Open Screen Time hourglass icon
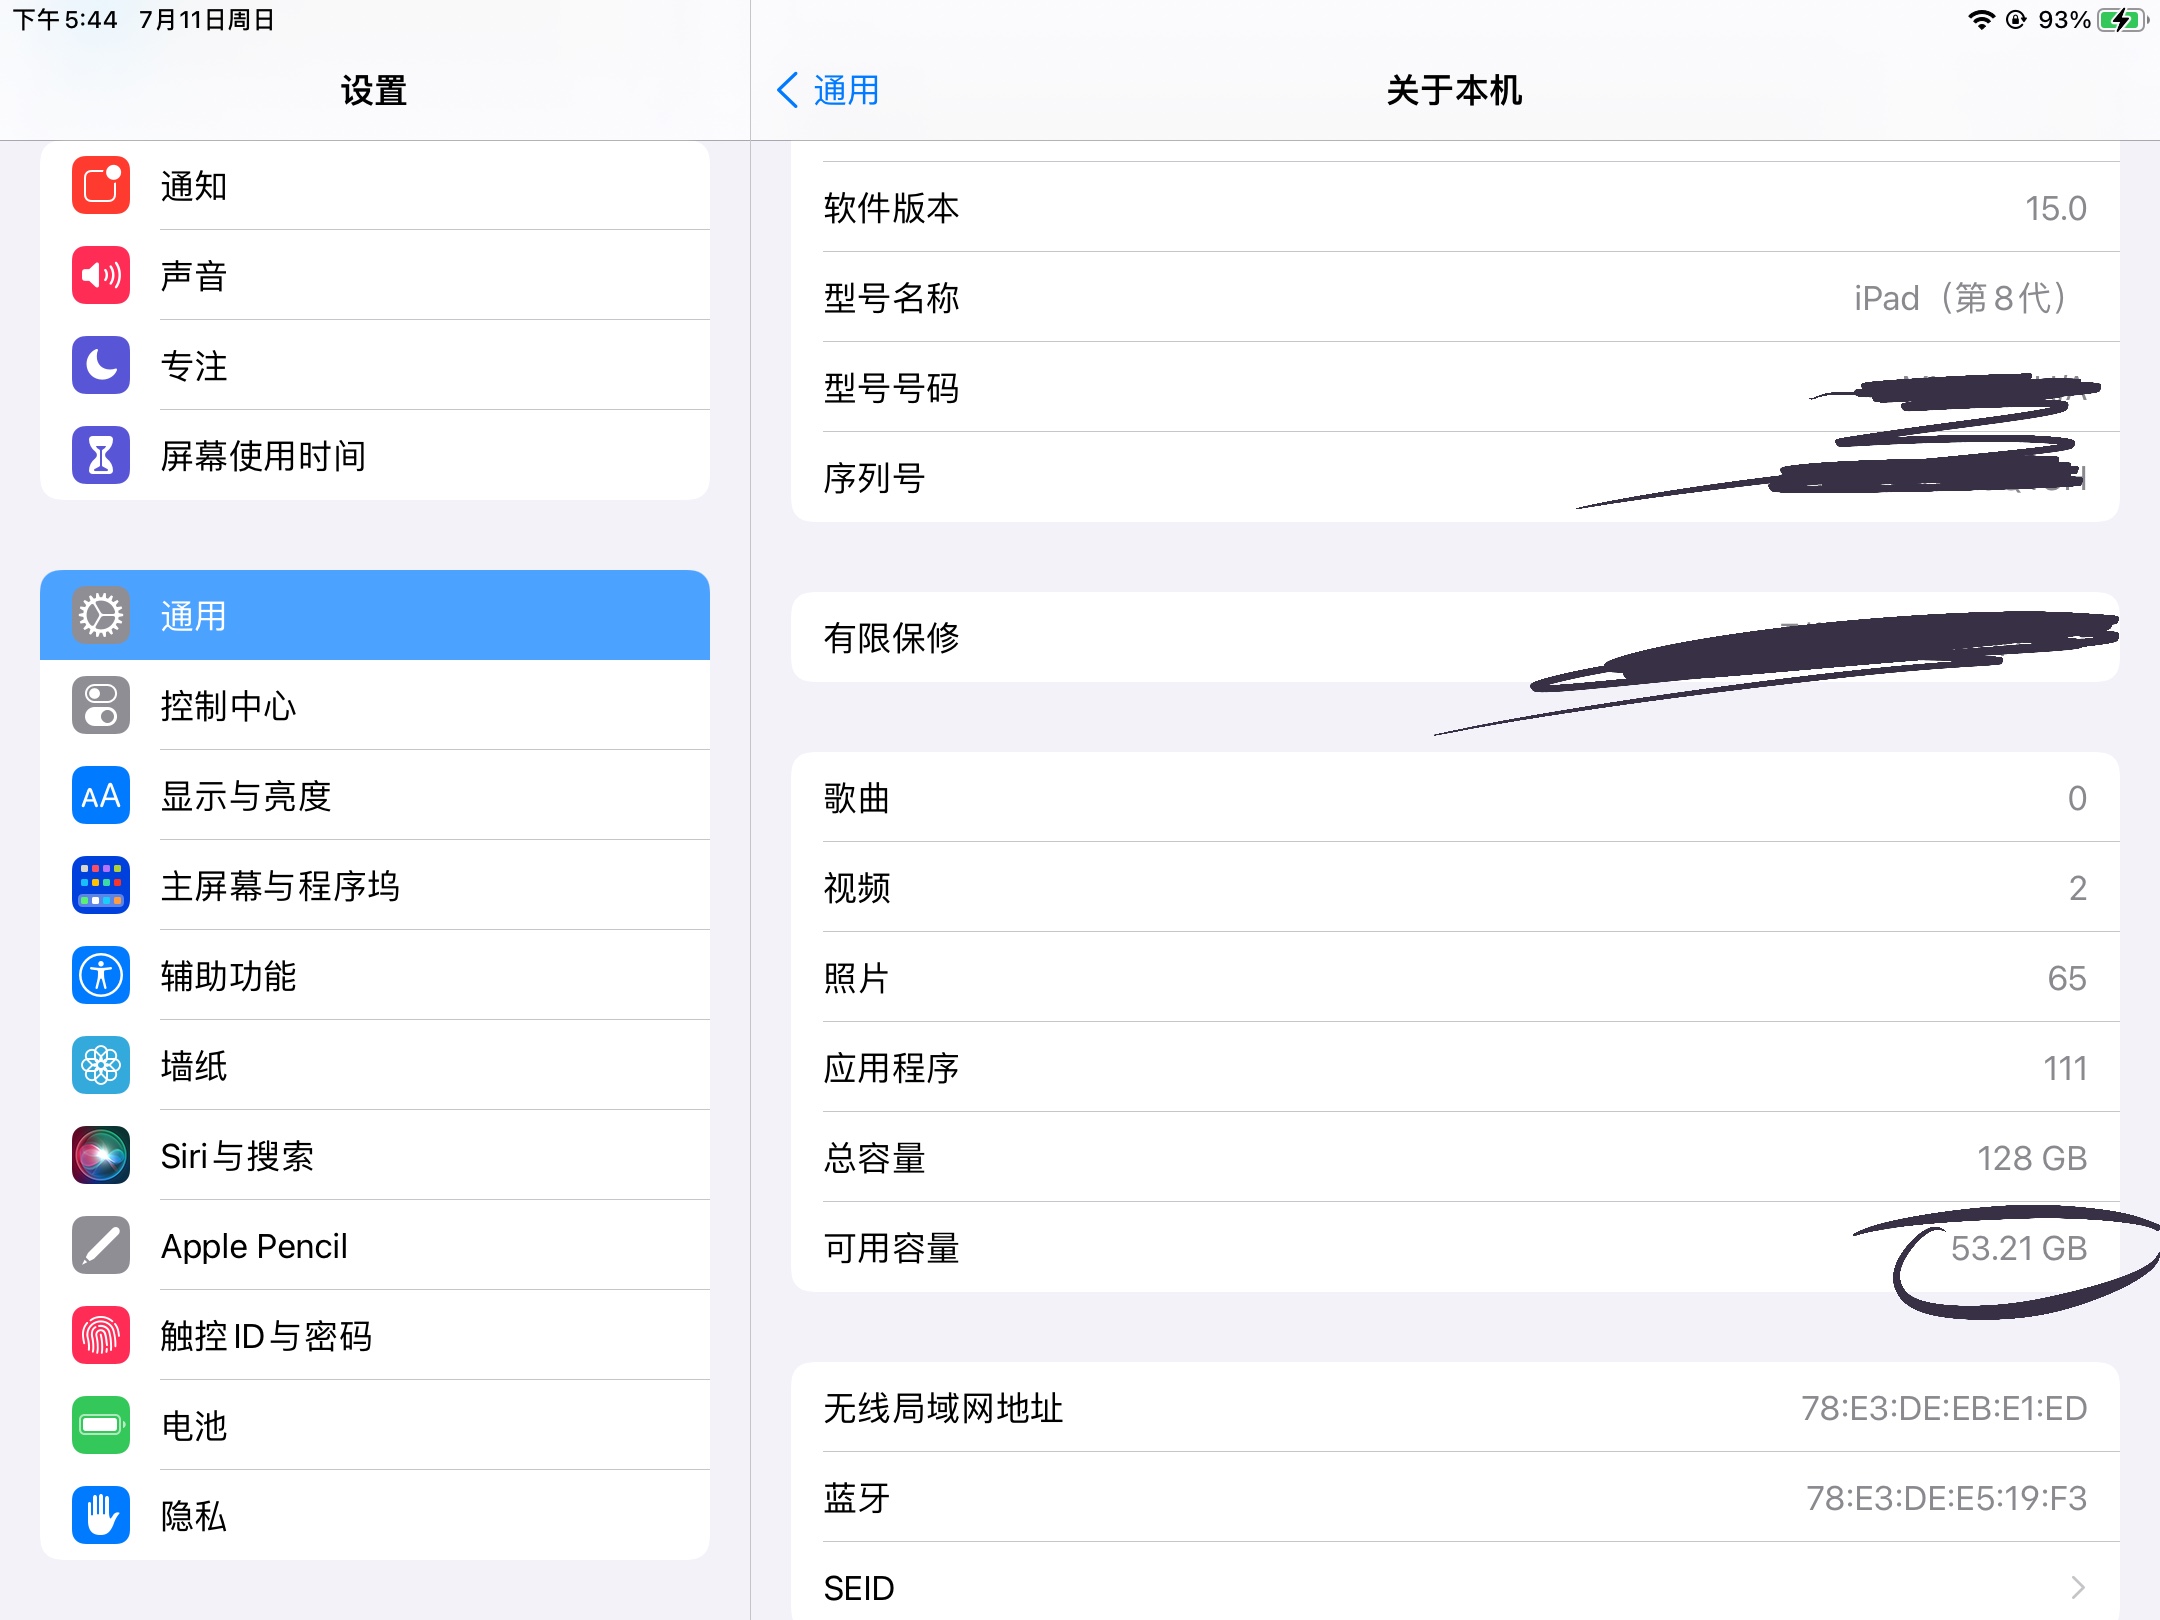 point(101,456)
